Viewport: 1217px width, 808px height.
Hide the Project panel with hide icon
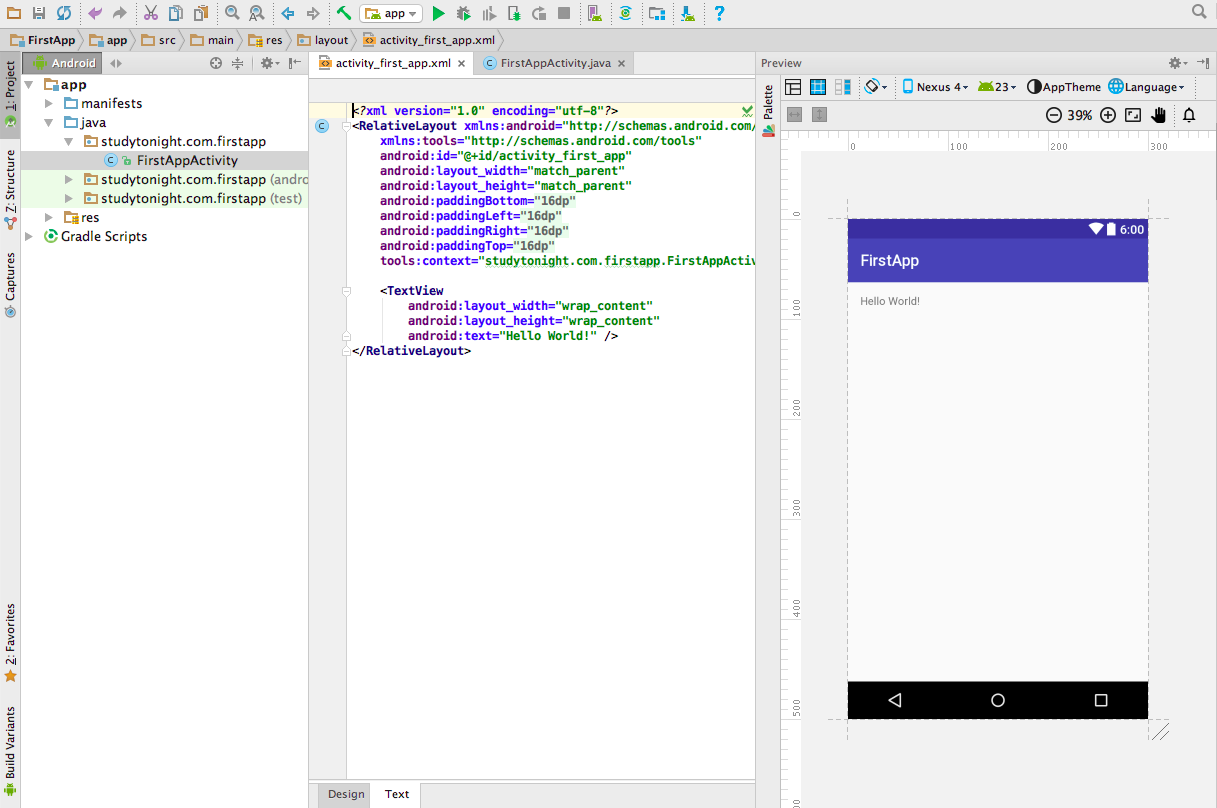(x=295, y=63)
